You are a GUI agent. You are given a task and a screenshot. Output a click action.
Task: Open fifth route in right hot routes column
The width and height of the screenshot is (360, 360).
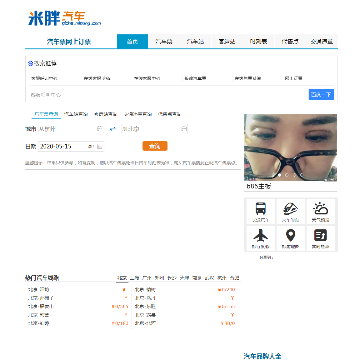coord(145,323)
